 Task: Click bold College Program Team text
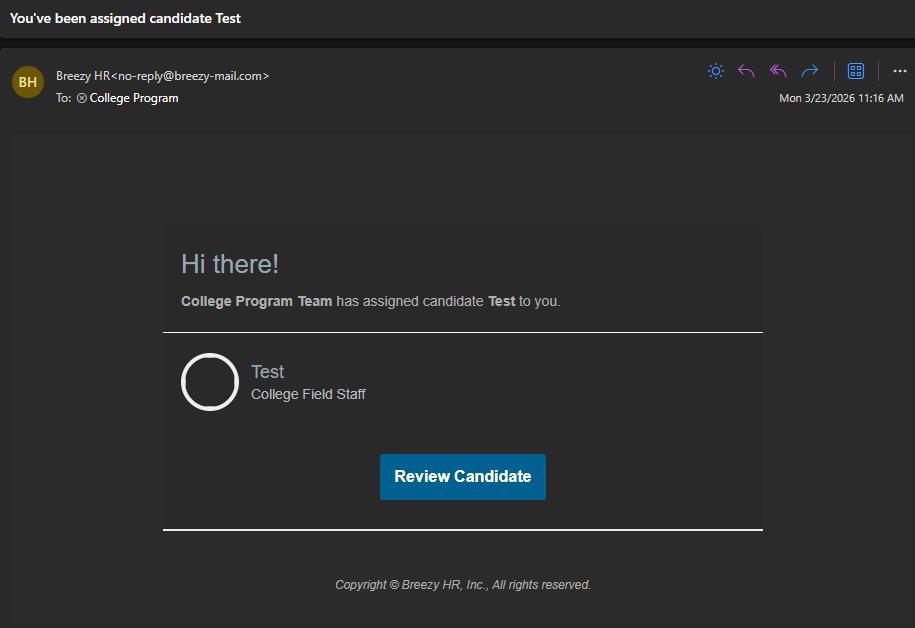click(256, 301)
